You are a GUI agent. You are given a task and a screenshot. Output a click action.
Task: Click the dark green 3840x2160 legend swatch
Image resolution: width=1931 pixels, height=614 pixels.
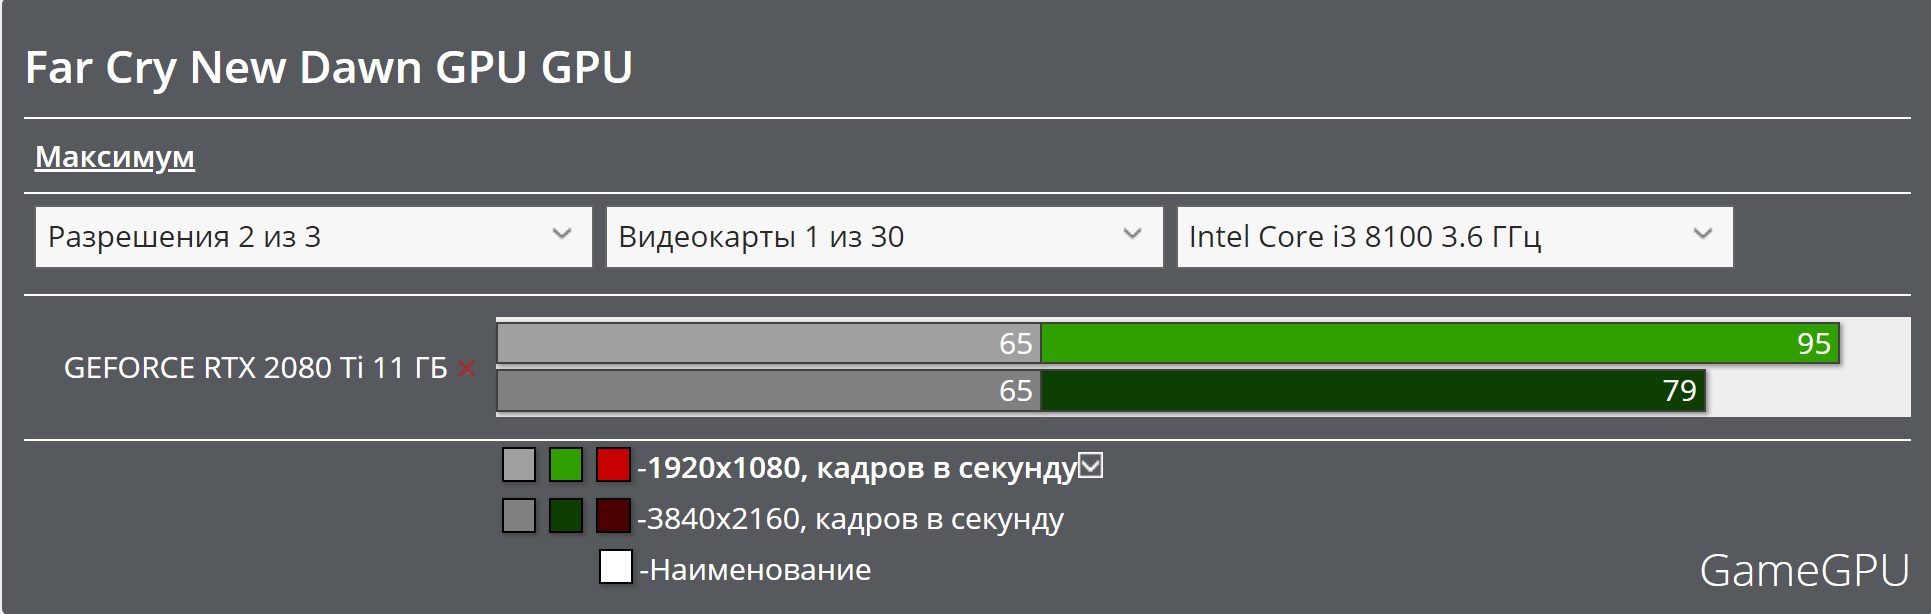point(566,516)
